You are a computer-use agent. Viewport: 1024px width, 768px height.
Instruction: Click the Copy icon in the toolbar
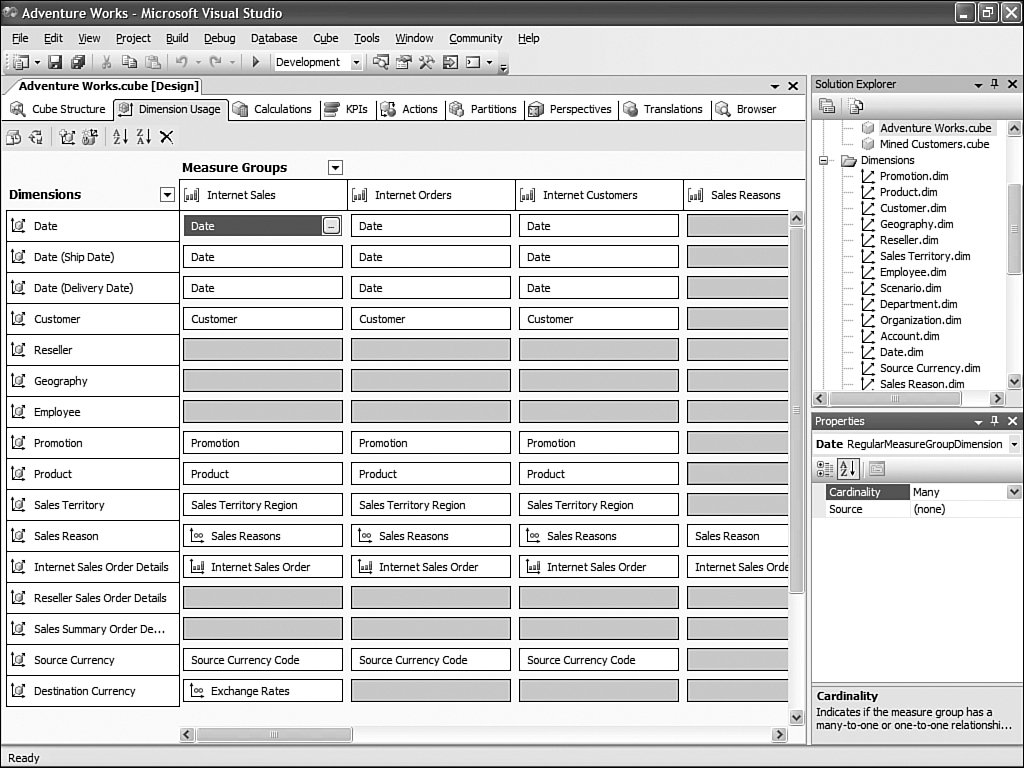[129, 62]
